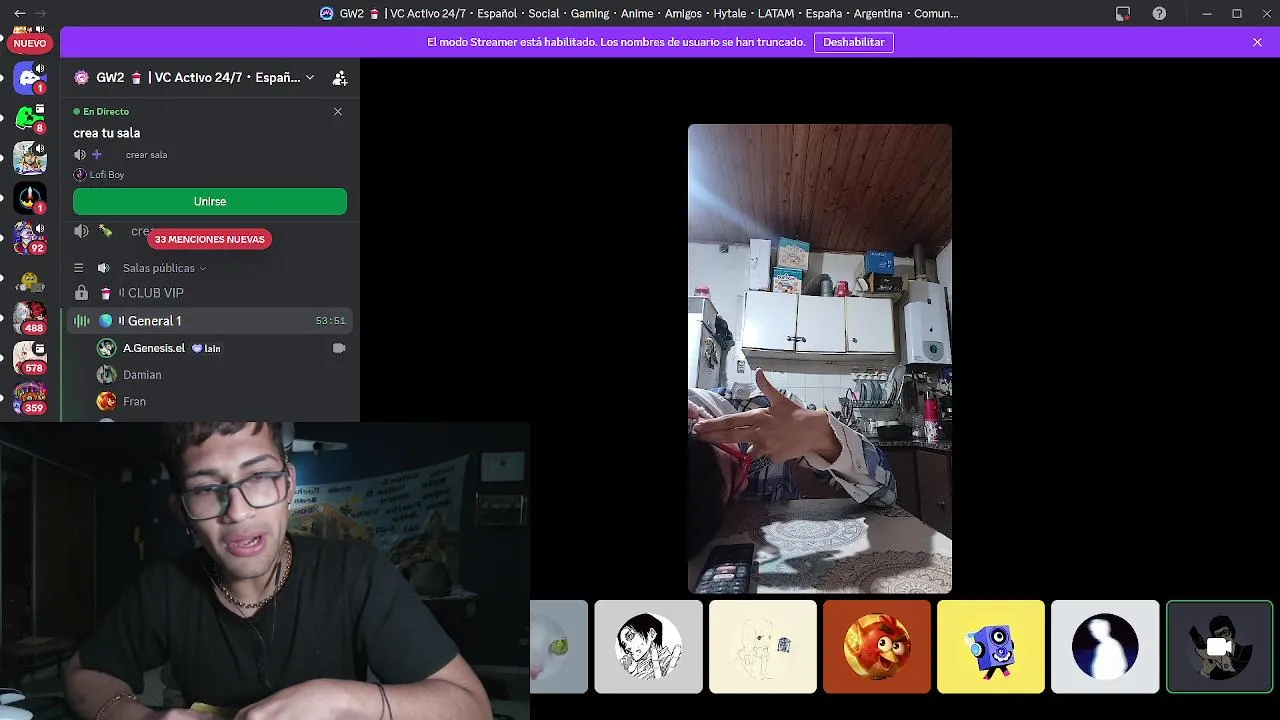
Task: Close the En Directo card
Action: [x=338, y=111]
